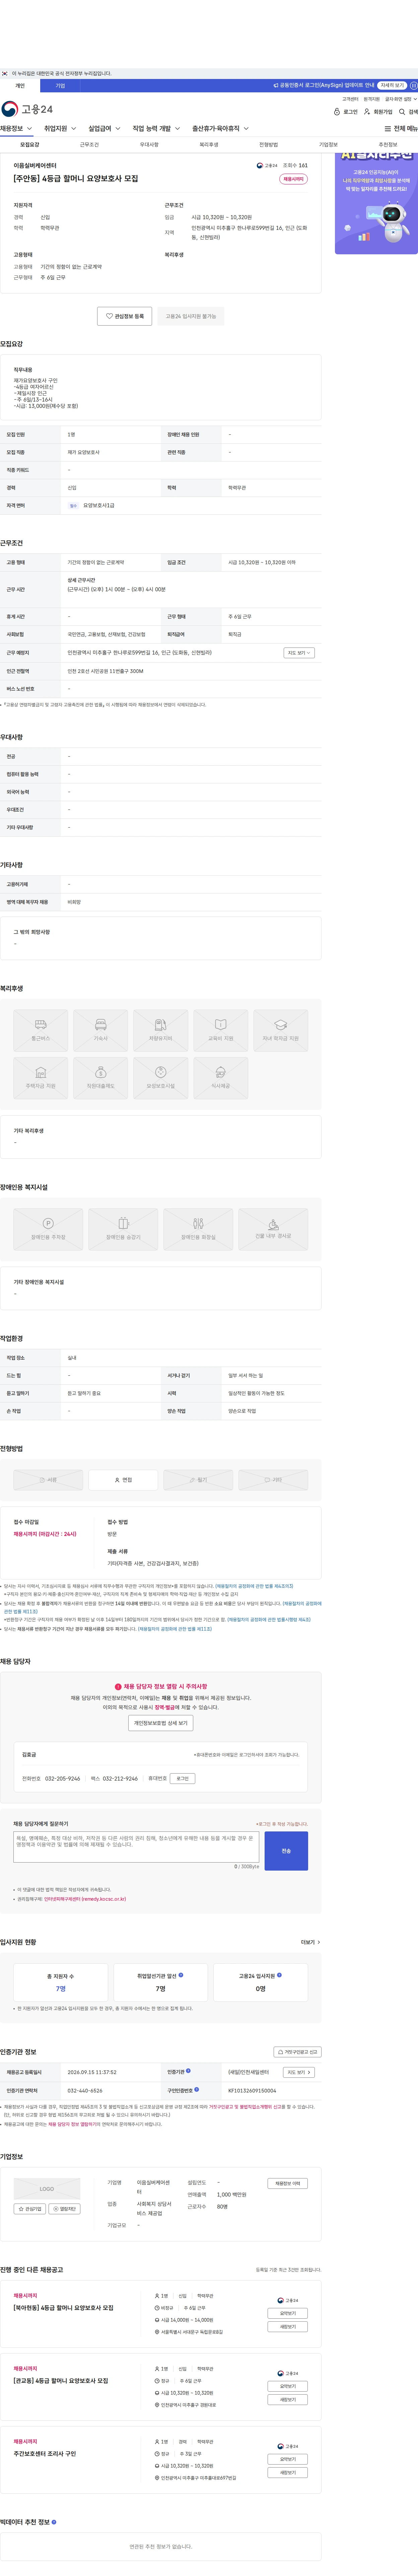Switch to the 기업 user type toggle
418x2576 pixels.
pos(60,86)
